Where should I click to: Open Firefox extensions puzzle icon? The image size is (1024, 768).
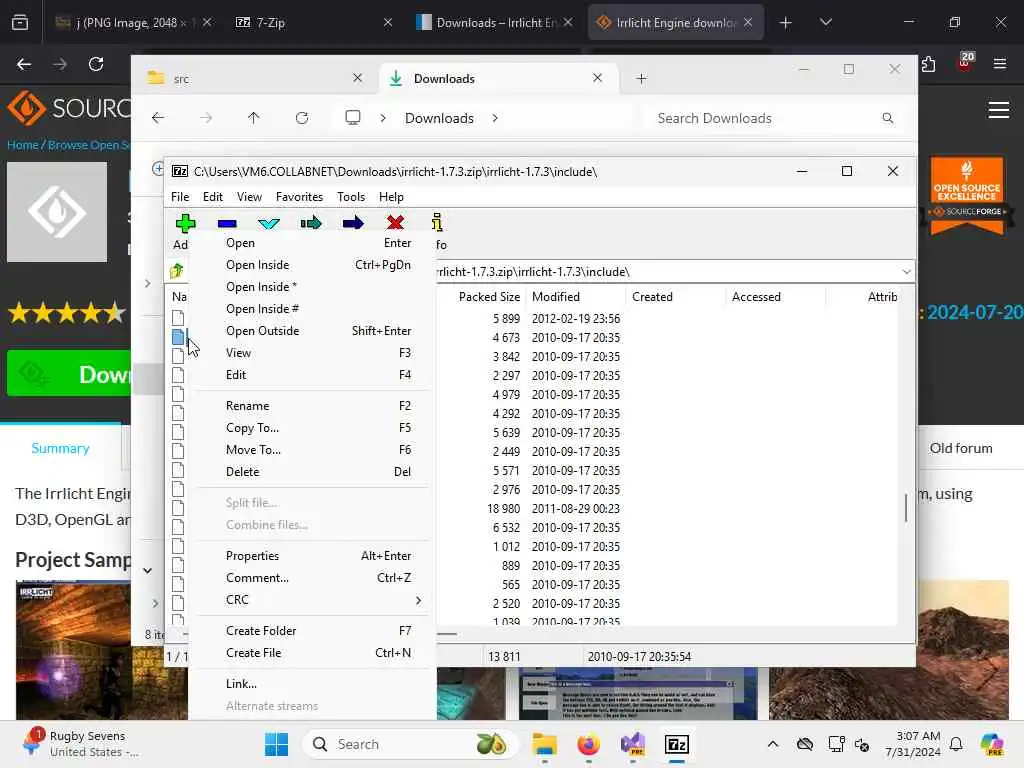tap(929, 64)
